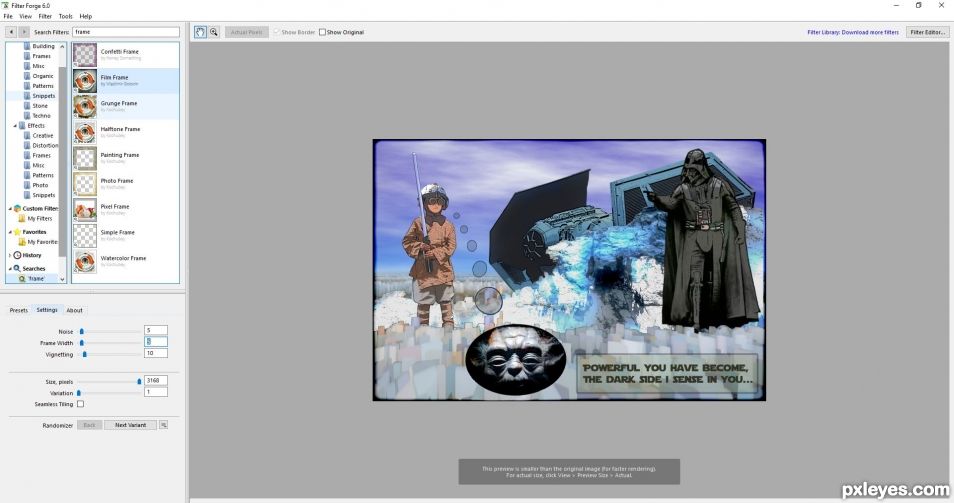Open randomizer options icon beside Next Variant
Viewport: 954px width, 503px height.
tap(164, 425)
